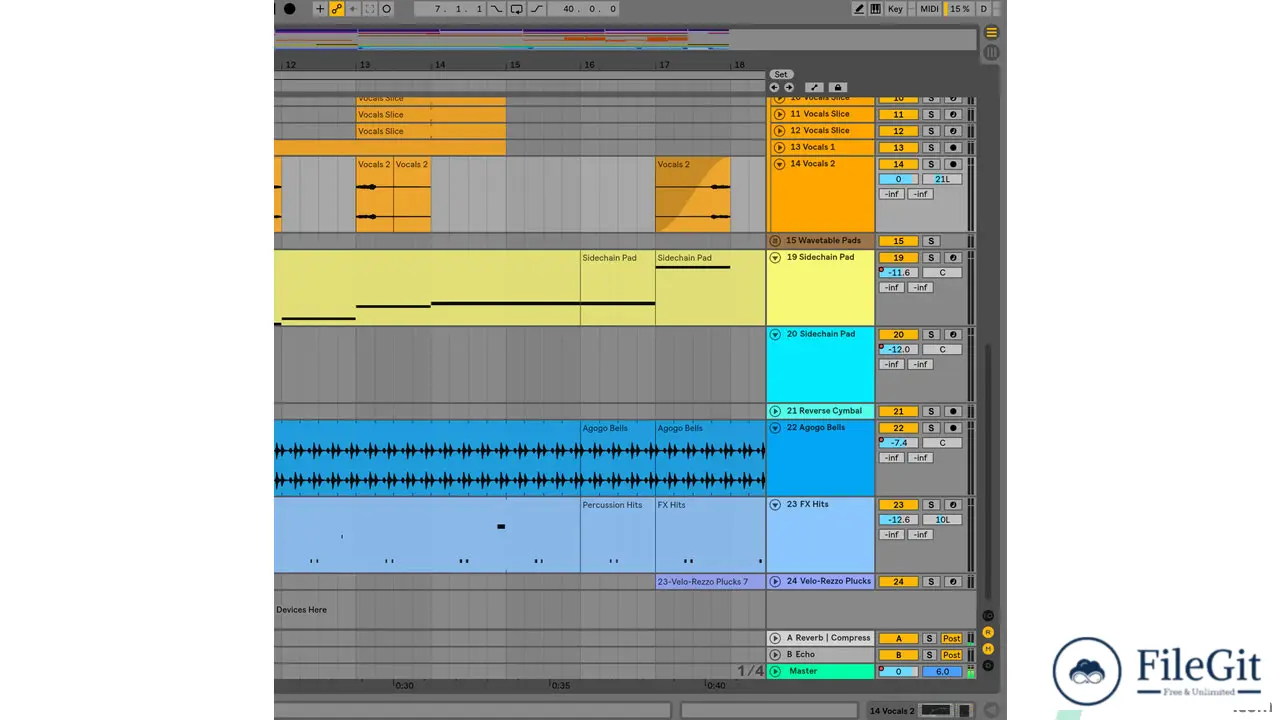Toggle the yellow automation arm icon

337,9
